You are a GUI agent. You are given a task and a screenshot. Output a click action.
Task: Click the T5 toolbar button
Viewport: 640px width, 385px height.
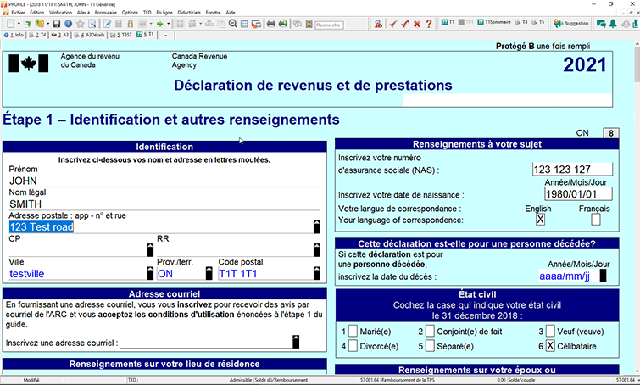[538, 22]
